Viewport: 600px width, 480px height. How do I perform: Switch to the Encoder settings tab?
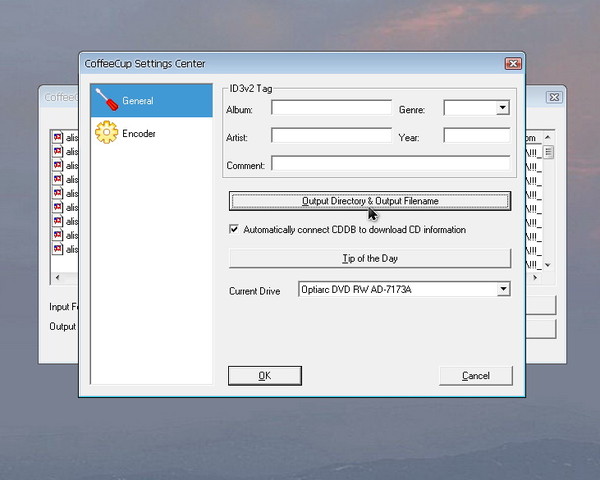click(x=152, y=133)
